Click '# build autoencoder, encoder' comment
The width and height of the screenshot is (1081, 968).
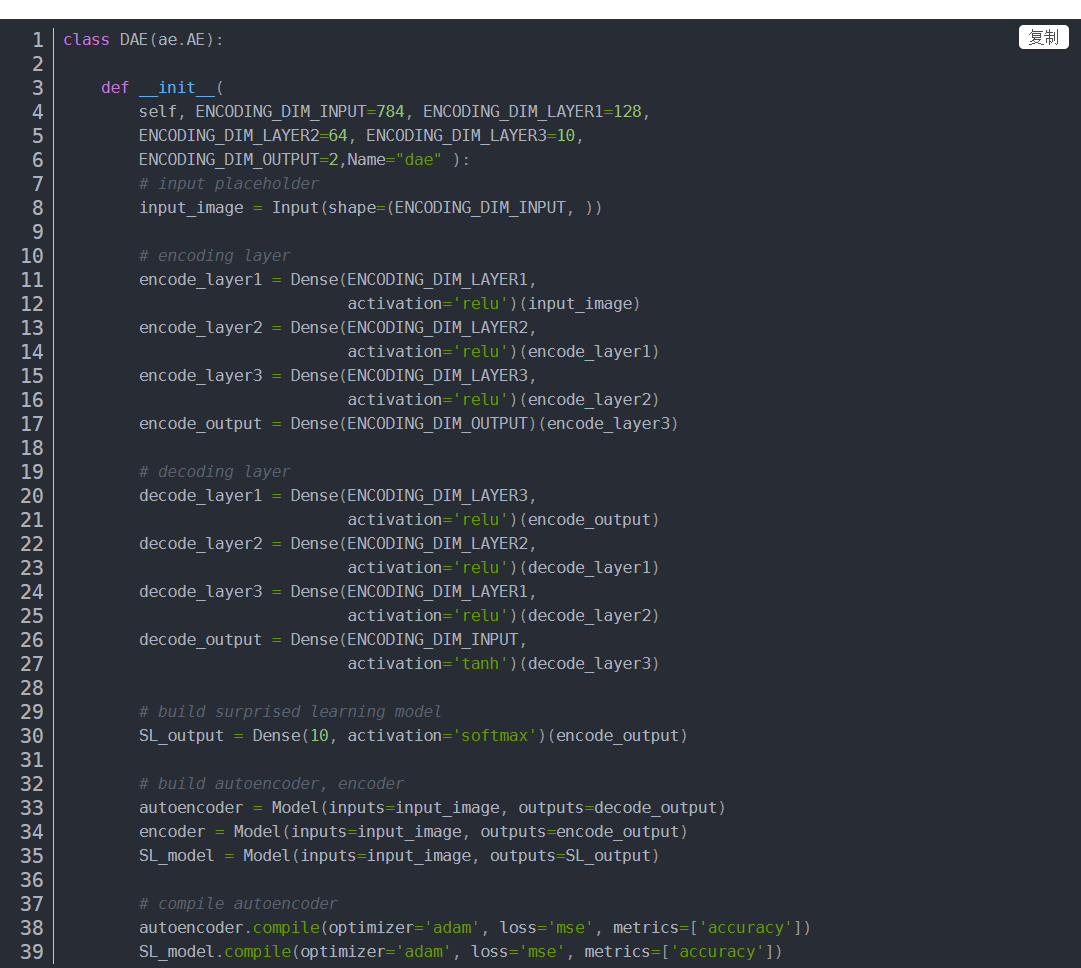(x=271, y=784)
